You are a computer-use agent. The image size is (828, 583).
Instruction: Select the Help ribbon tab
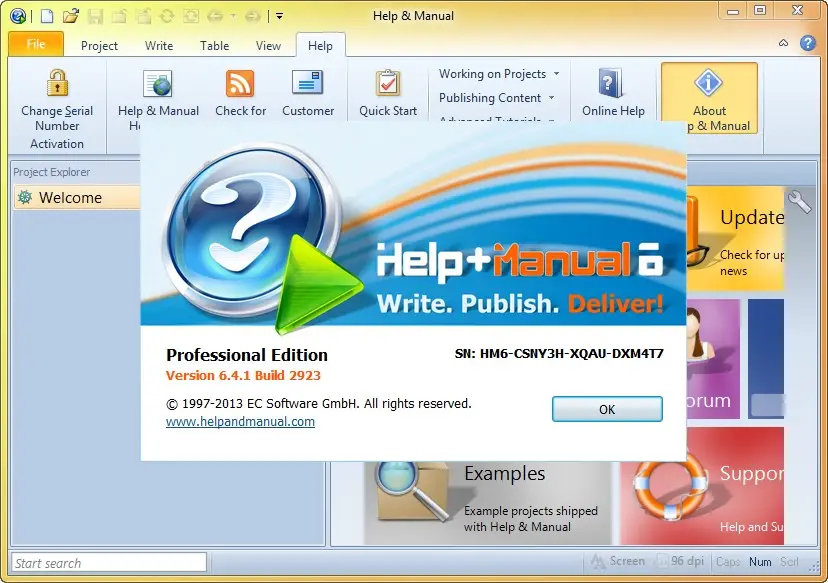point(321,45)
